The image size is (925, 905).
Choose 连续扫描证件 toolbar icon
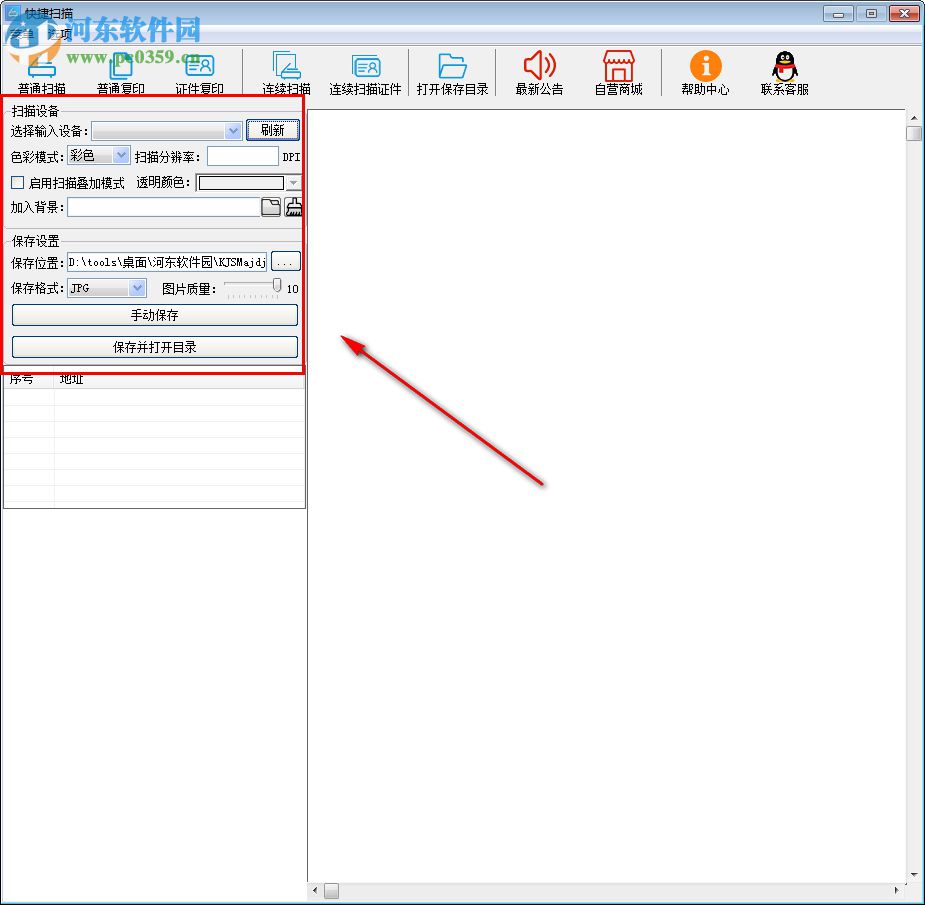click(x=365, y=73)
